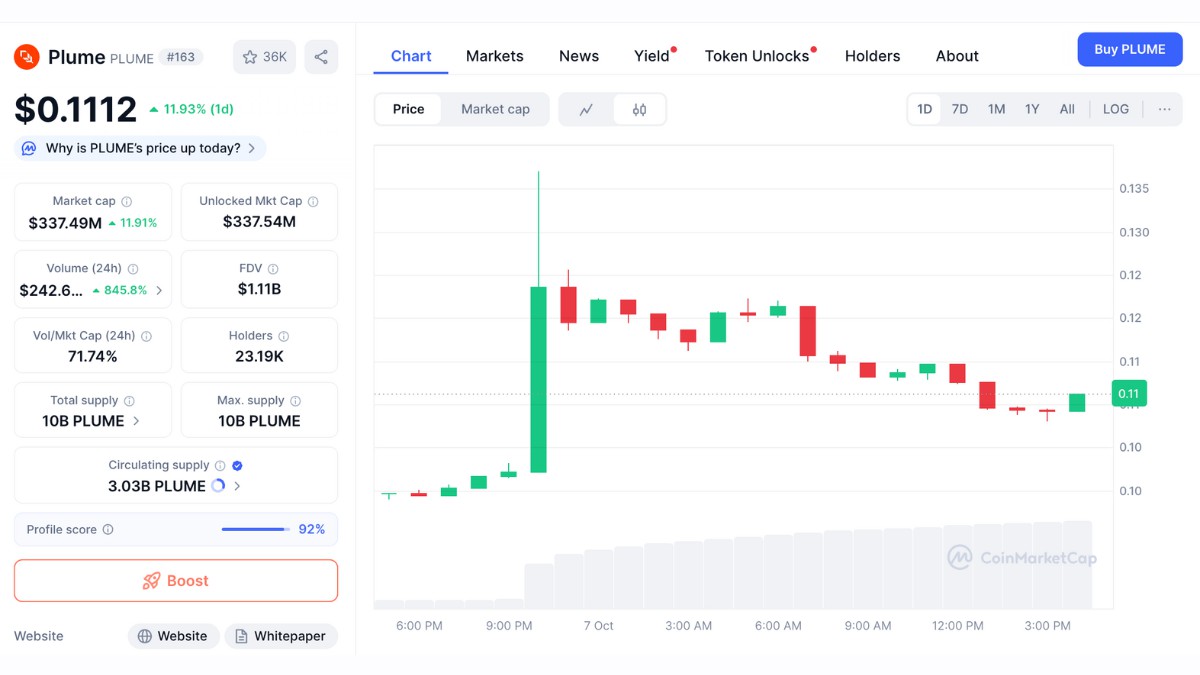The width and height of the screenshot is (1200, 675).
Task: Expand the Volume (24h) details chevron
Action: (x=159, y=290)
